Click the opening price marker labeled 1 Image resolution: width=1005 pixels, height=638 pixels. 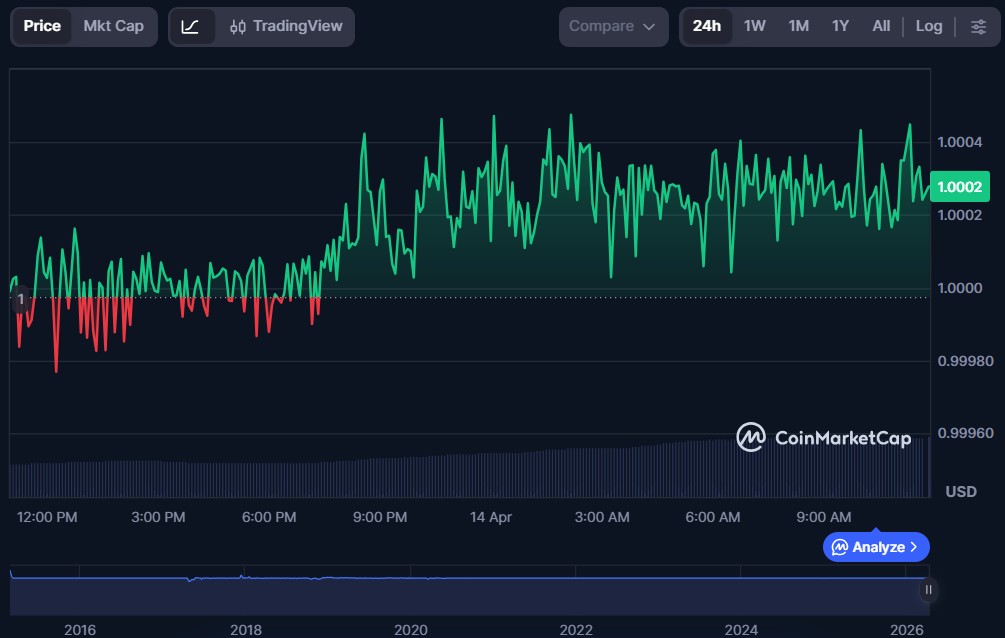[x=20, y=299]
